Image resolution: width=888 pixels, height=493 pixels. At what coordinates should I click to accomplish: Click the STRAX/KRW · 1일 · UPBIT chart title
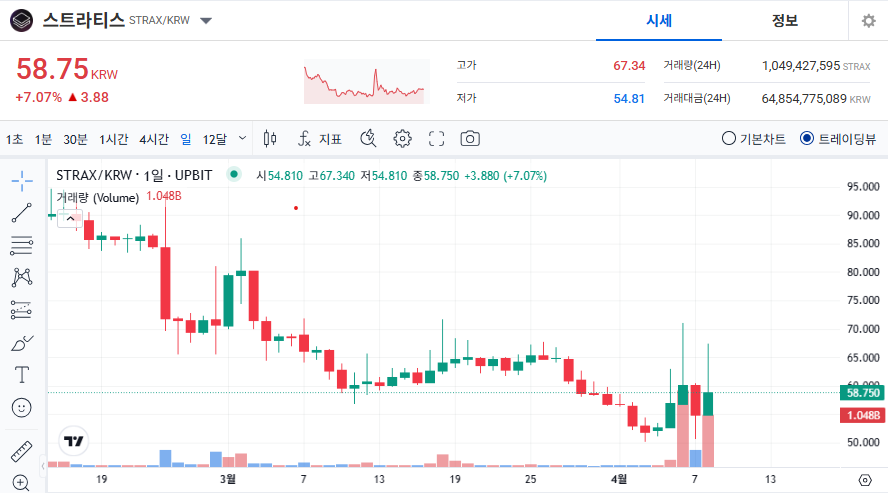tap(134, 175)
